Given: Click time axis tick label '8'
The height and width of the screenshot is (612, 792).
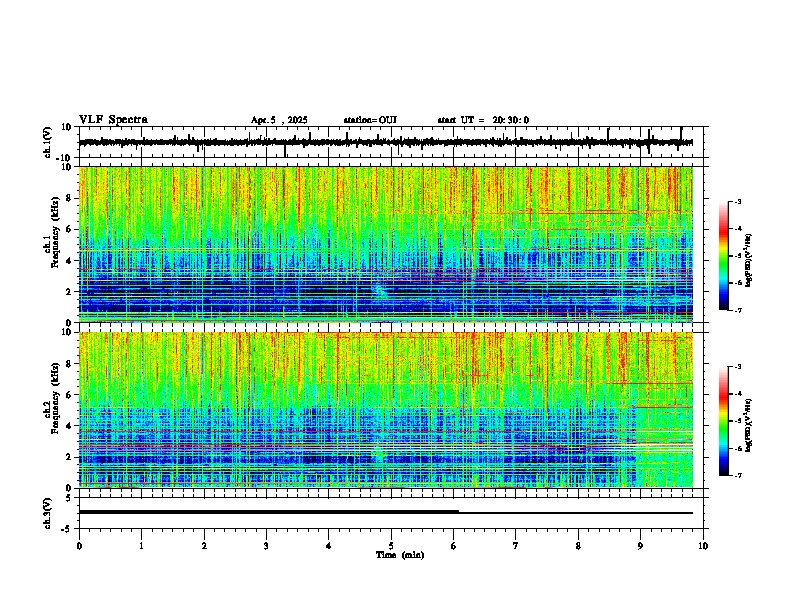Looking at the screenshot, I should 578,546.
